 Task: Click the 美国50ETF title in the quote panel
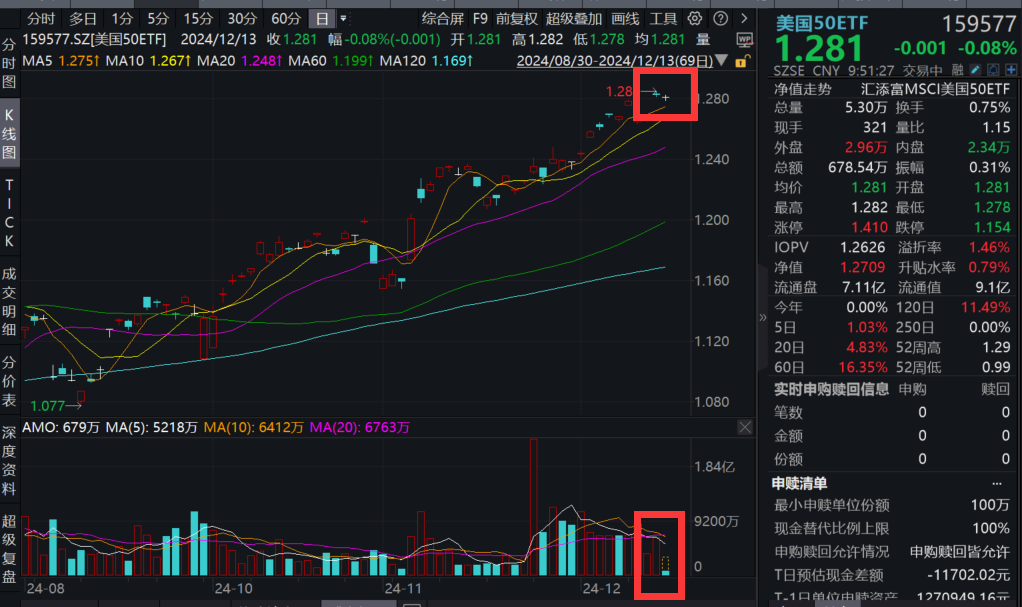(x=821, y=23)
